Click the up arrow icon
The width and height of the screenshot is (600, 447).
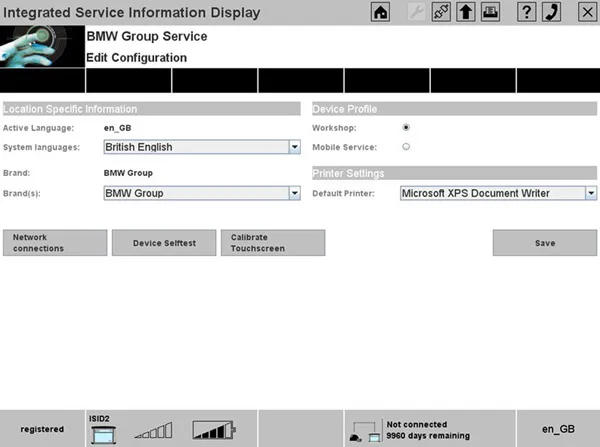466,12
